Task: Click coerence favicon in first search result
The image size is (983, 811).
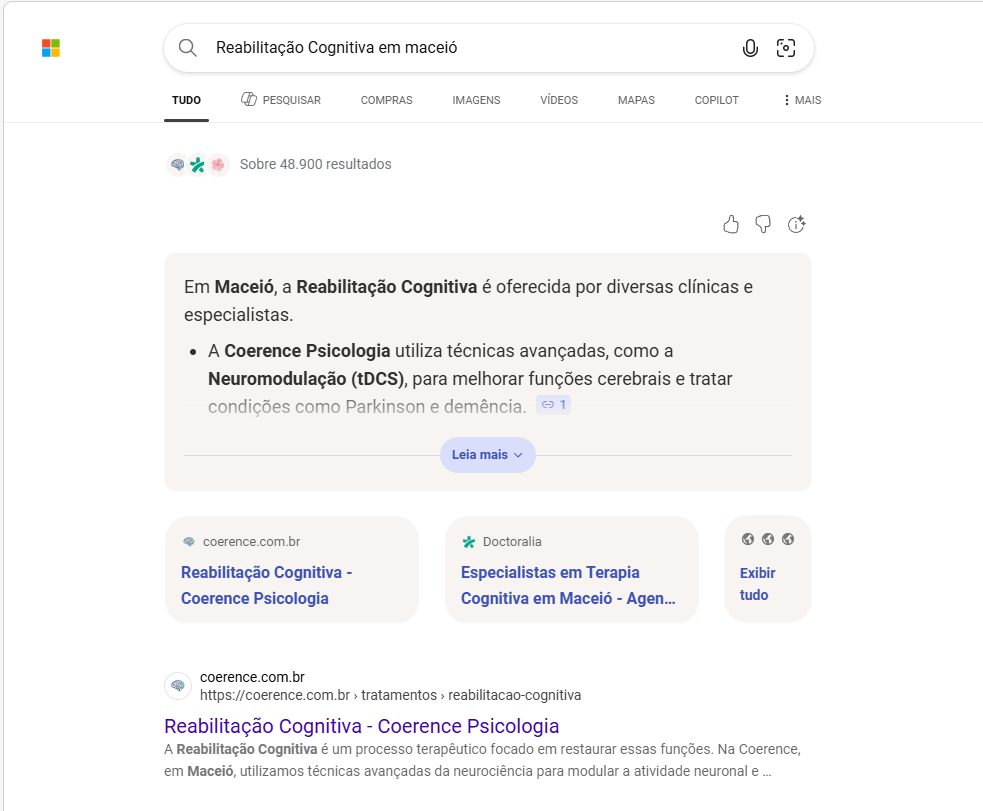Action: tap(178, 686)
